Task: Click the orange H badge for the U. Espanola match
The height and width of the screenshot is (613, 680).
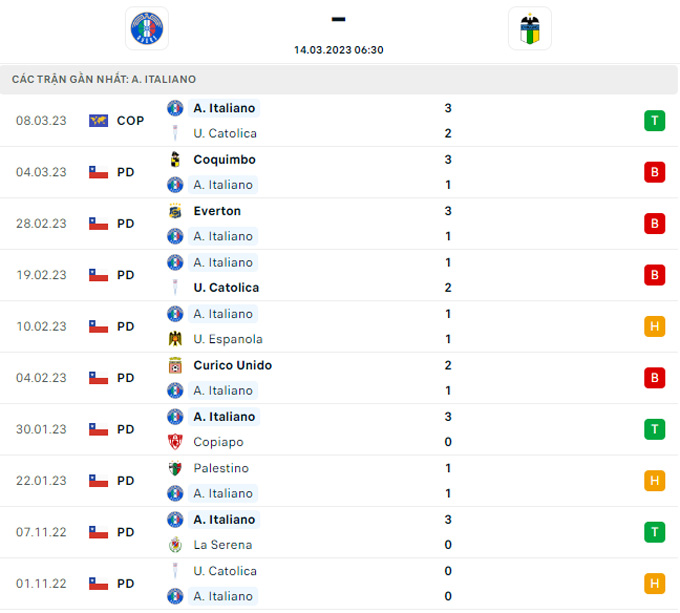Action: [x=654, y=326]
